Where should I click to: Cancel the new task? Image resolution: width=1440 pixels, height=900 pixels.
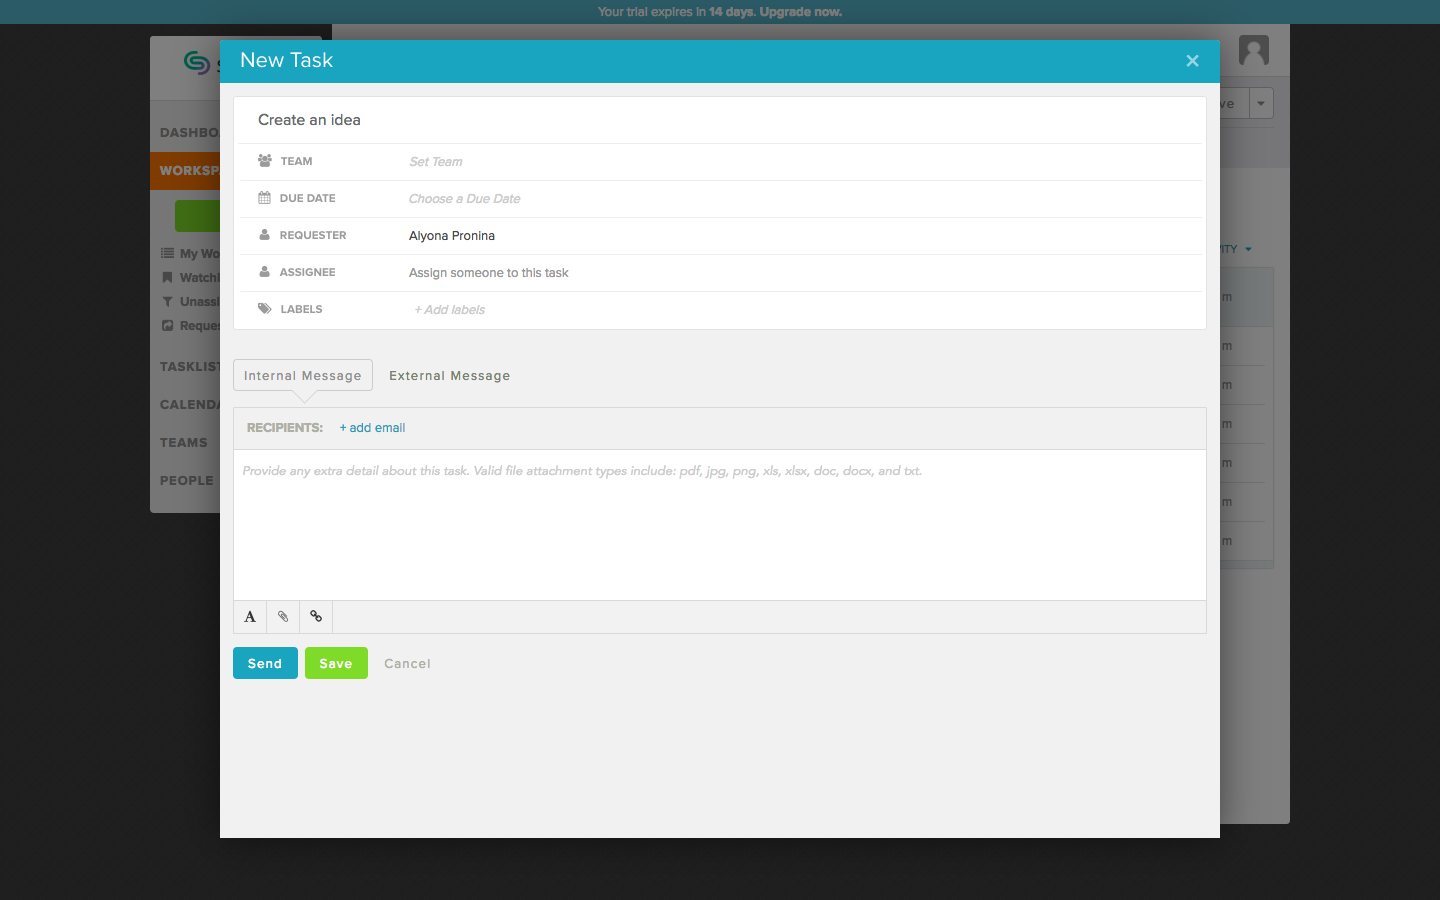(x=407, y=664)
